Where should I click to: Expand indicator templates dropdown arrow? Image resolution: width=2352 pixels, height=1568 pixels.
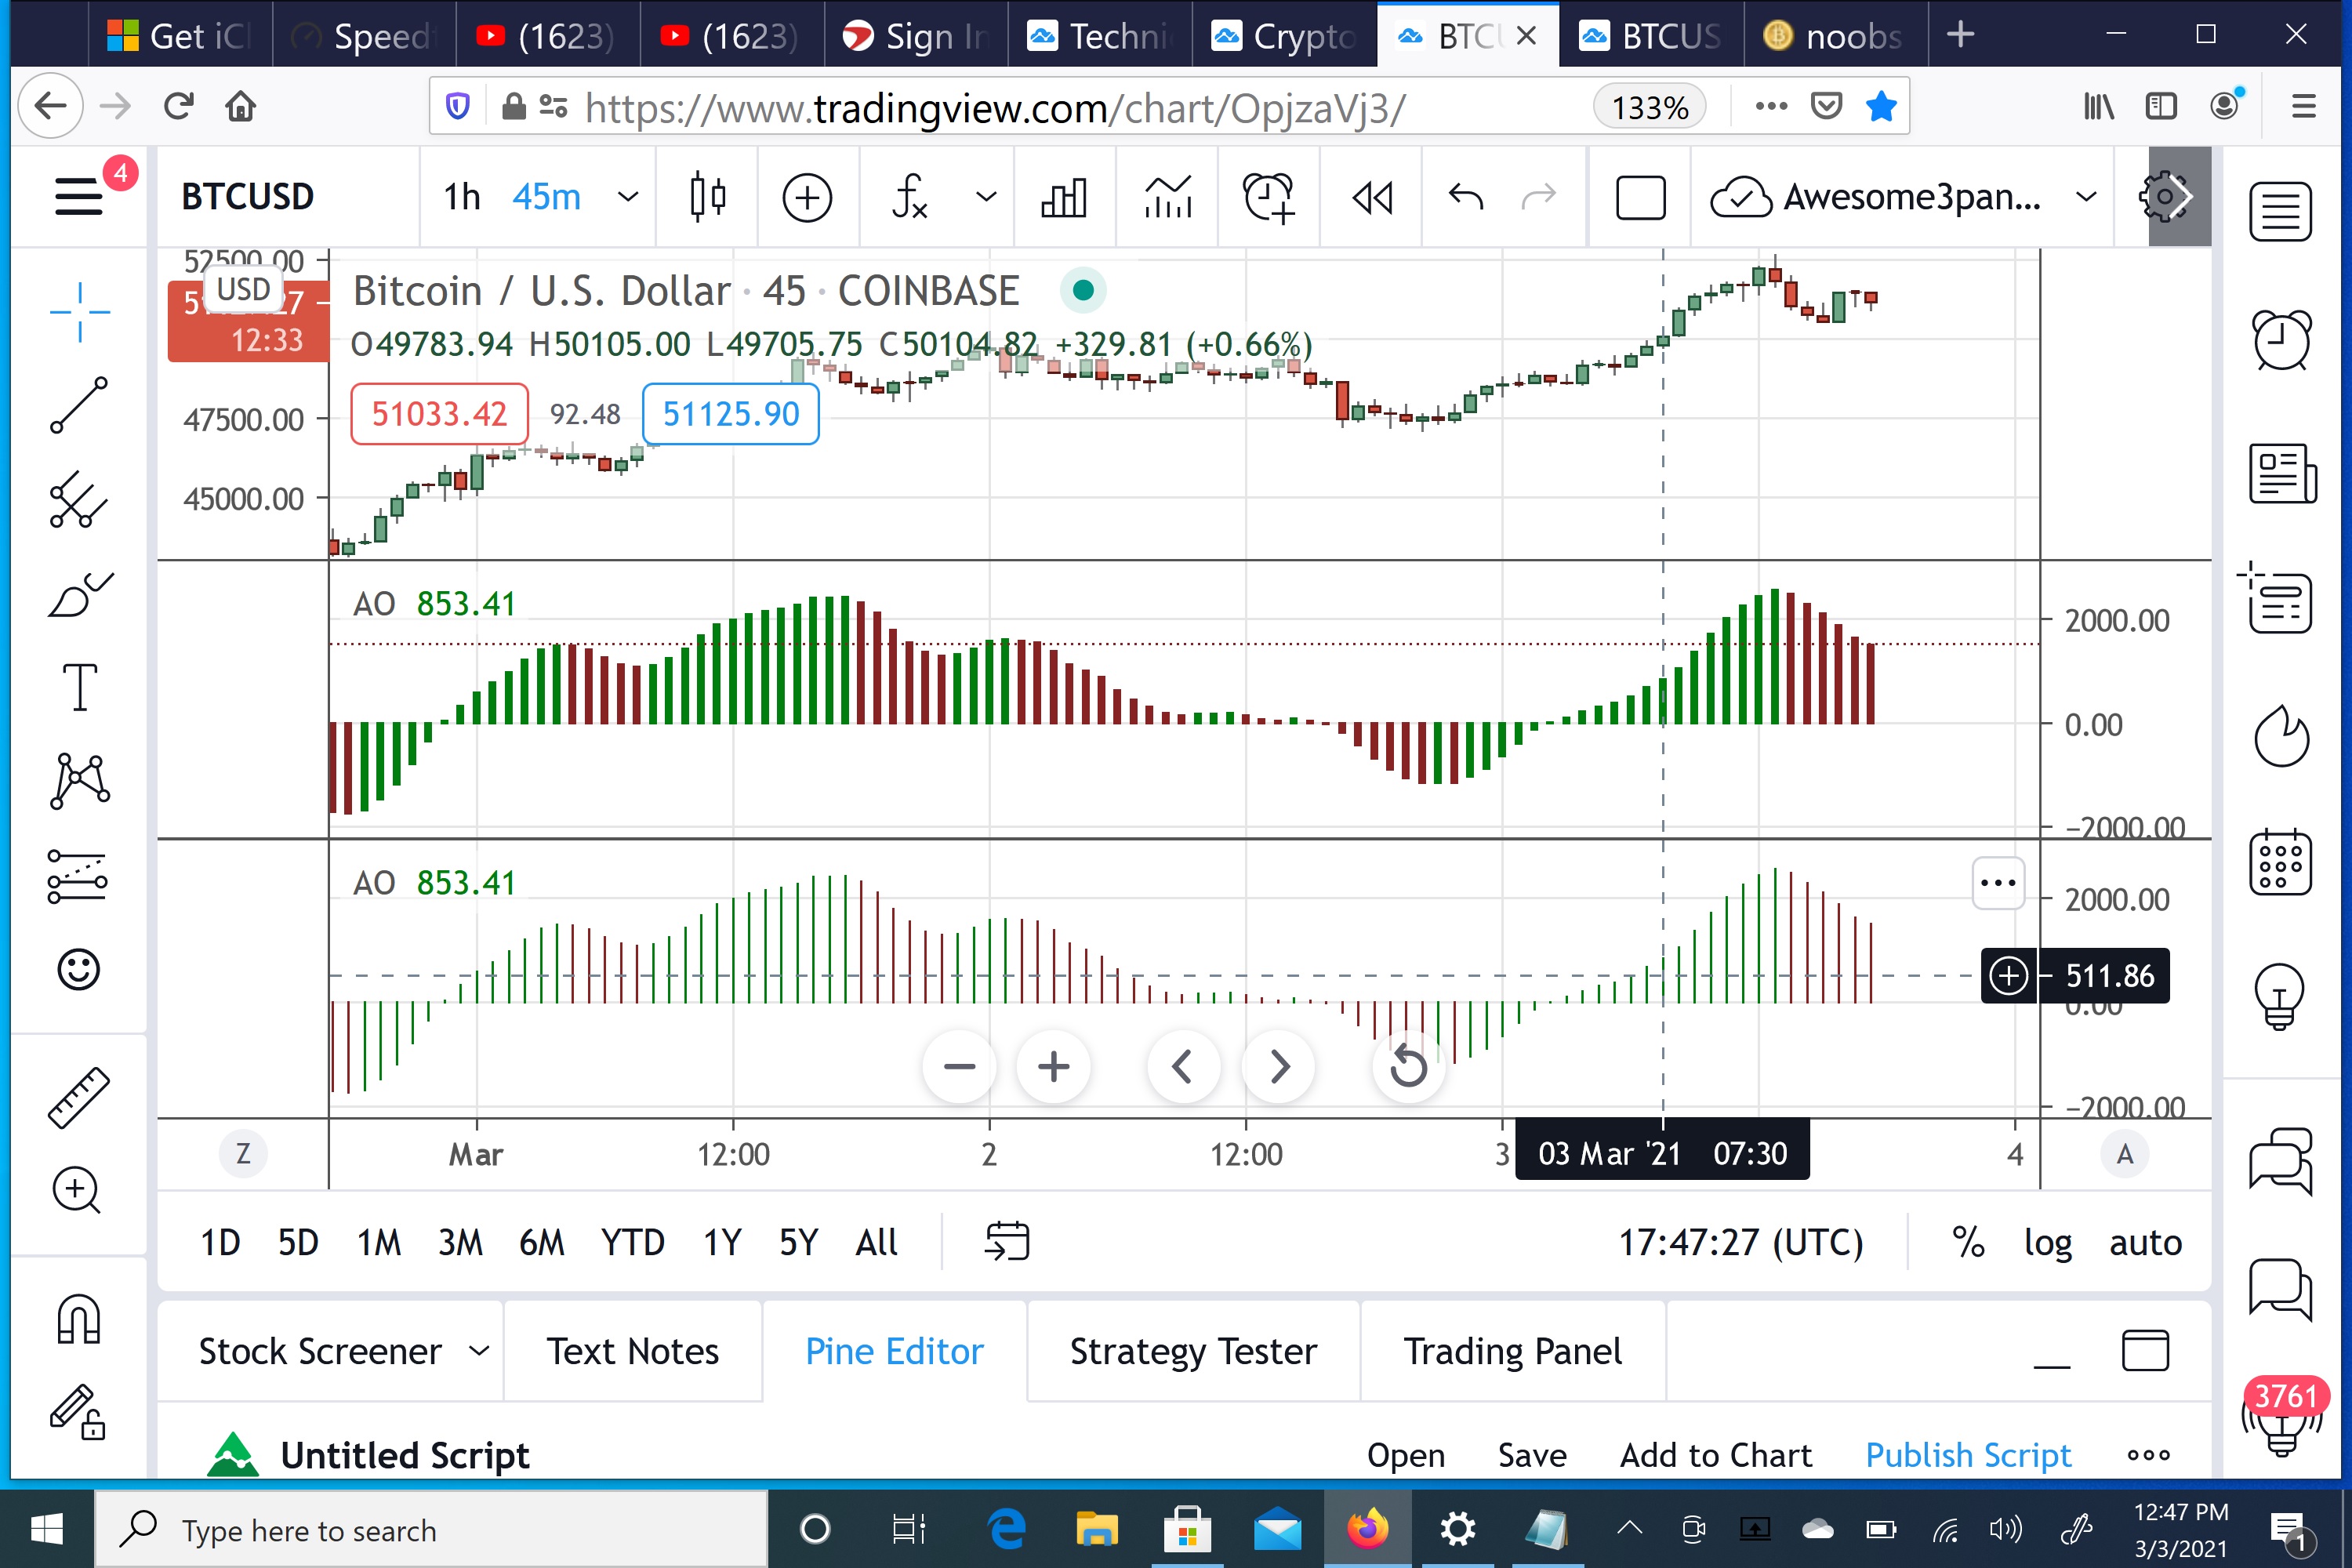[986, 196]
